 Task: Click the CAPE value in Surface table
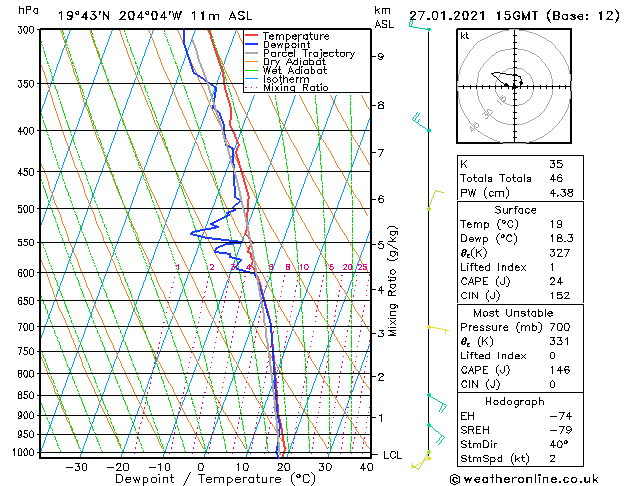coord(556,281)
